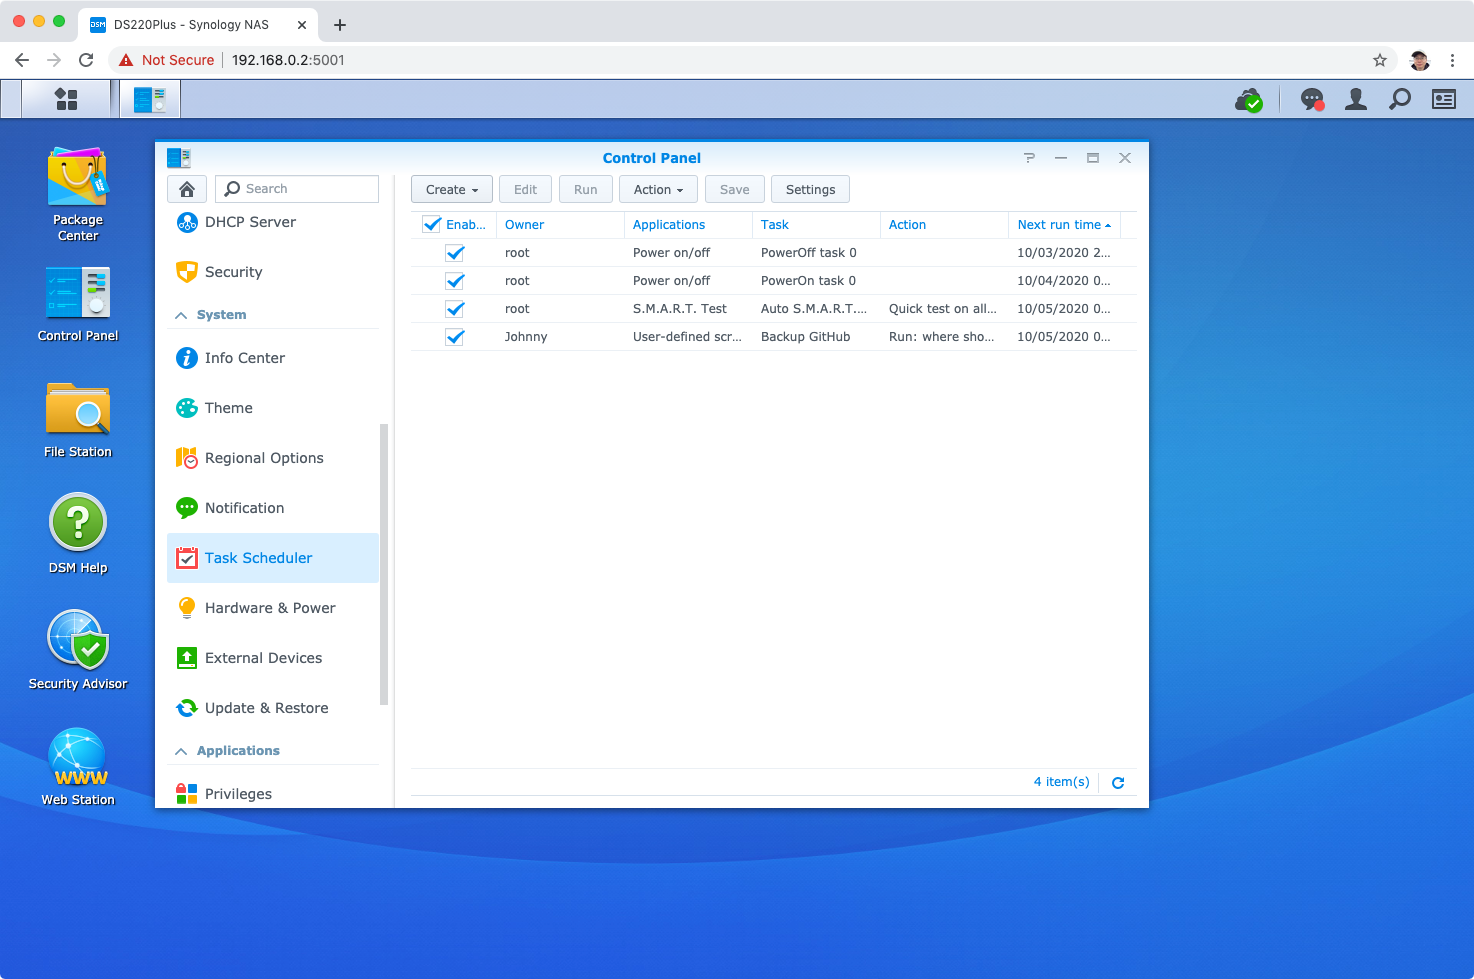This screenshot has width=1474, height=979.
Task: Open Regional Options
Action: [273, 458]
